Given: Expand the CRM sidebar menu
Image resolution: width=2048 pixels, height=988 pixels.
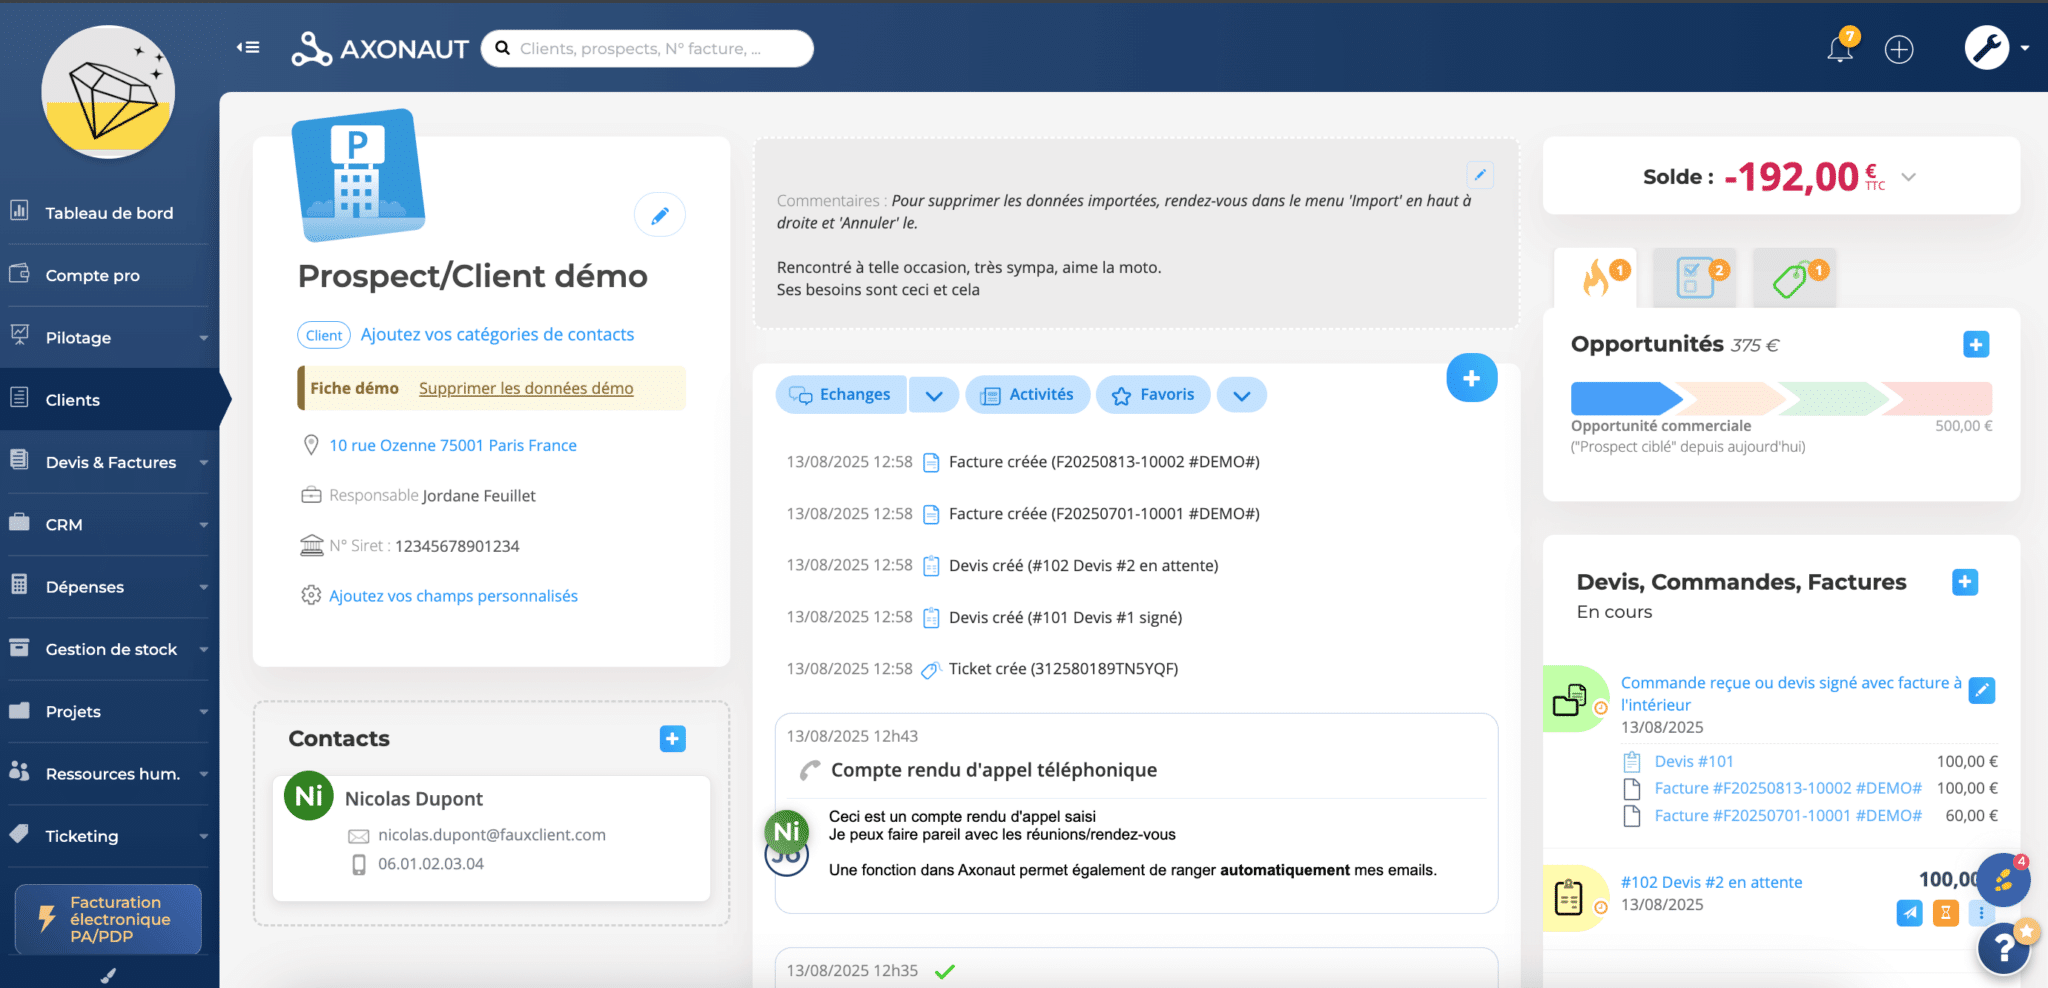Looking at the screenshot, I should (204, 525).
